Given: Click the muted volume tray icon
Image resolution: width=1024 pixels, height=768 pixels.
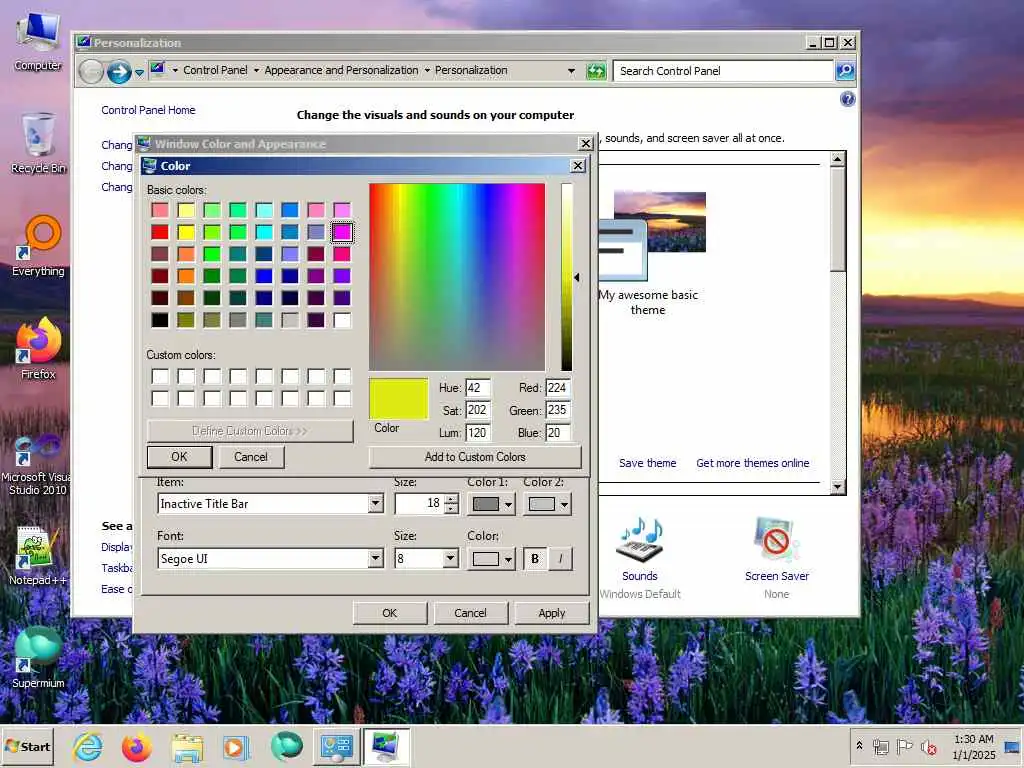Looking at the screenshot, I should tap(928, 746).
